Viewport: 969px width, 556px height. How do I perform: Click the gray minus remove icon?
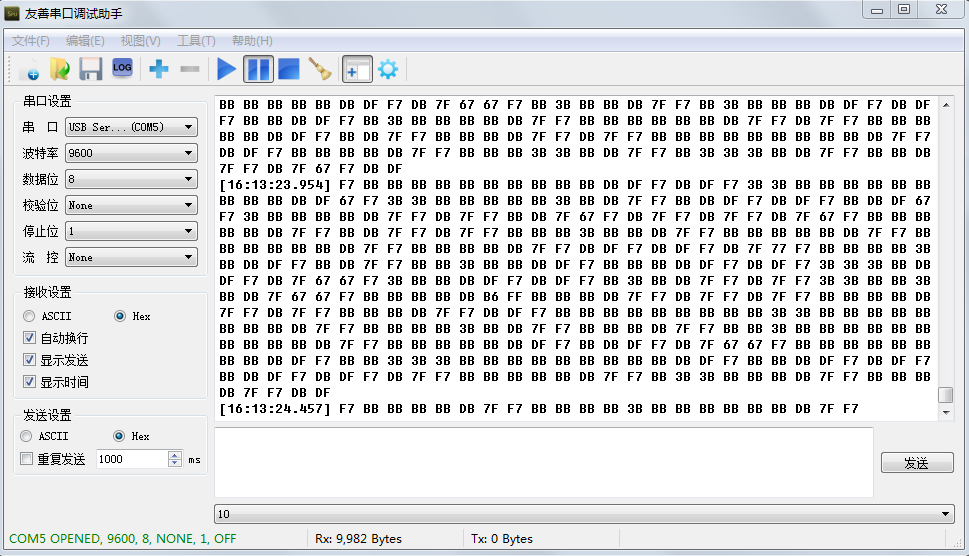[x=190, y=69]
